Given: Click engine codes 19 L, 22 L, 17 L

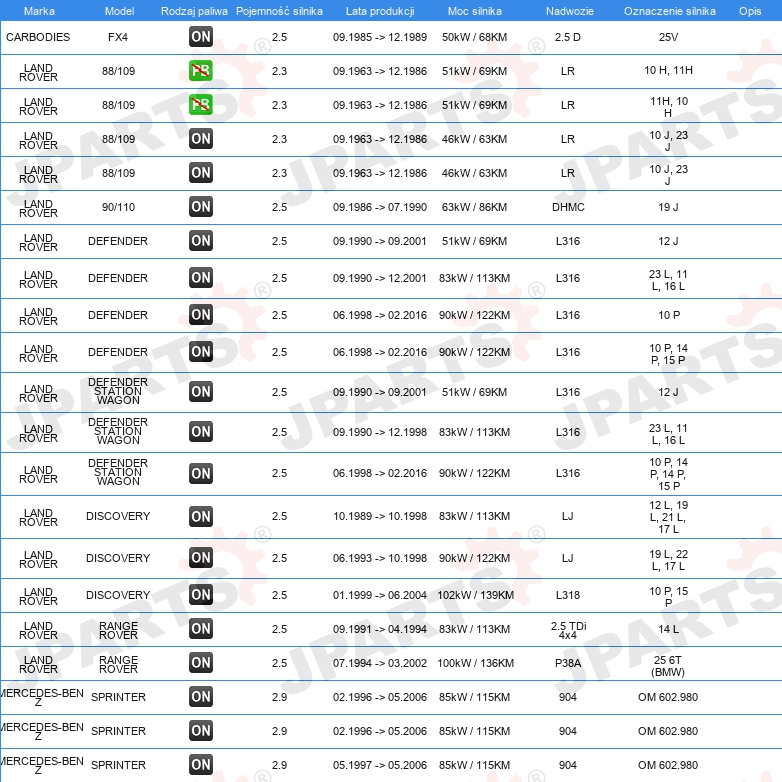Looking at the screenshot, I should (668, 560).
